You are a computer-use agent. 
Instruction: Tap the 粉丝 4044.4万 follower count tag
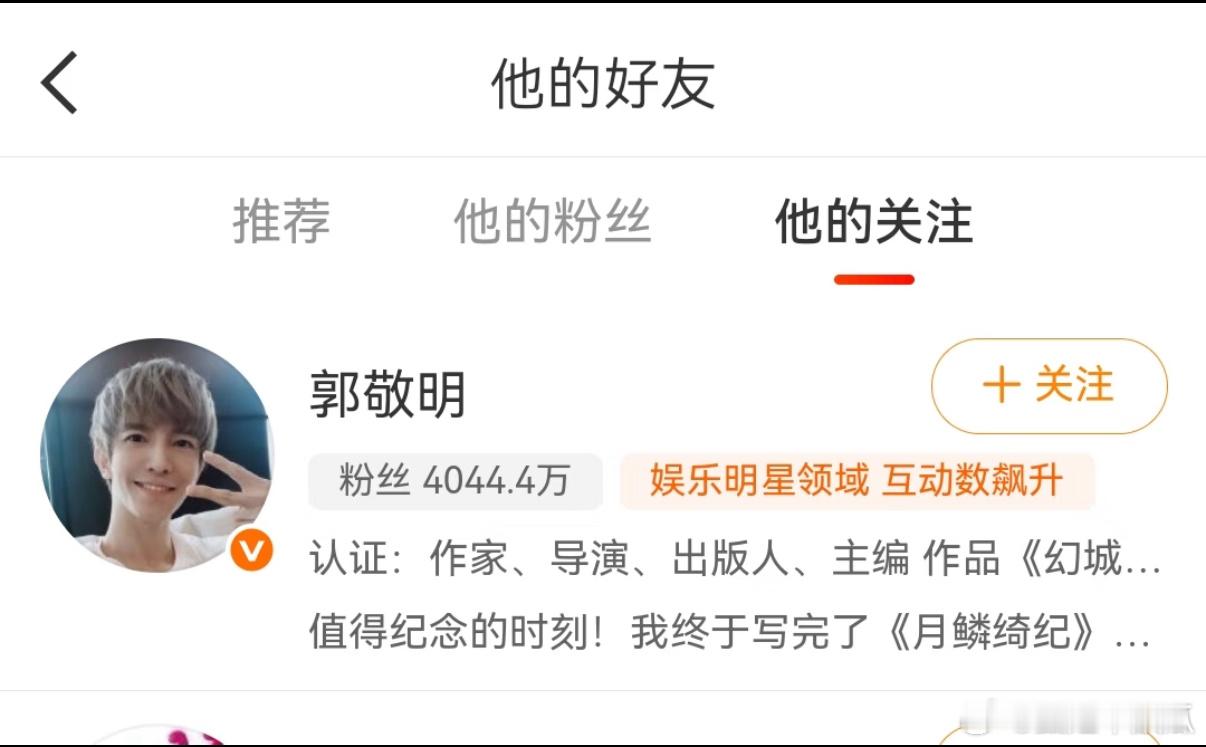tap(455, 482)
